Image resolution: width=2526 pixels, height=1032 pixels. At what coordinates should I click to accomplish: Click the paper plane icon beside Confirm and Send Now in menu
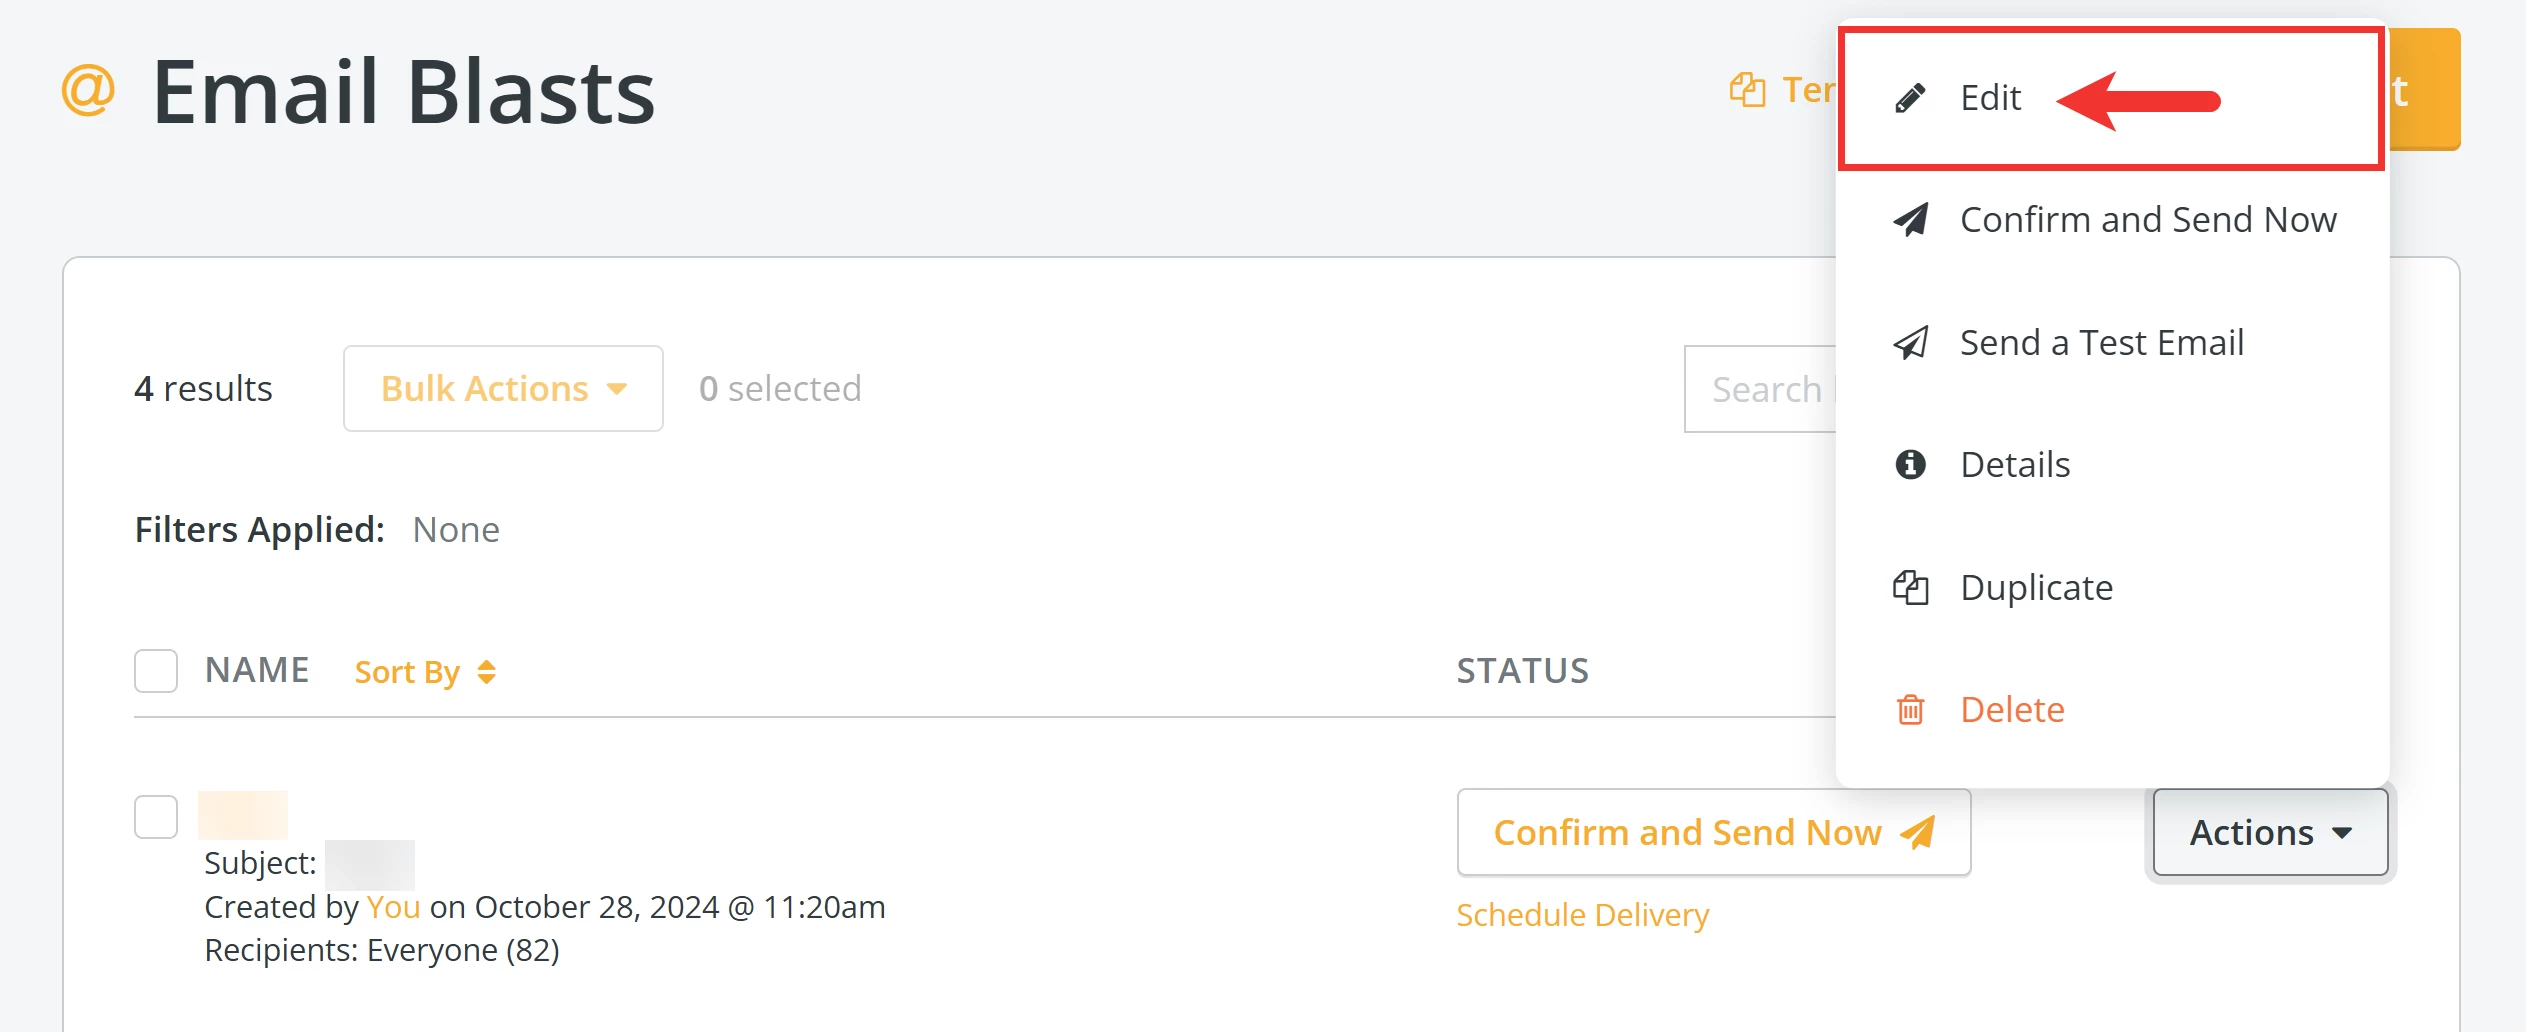point(1910,220)
